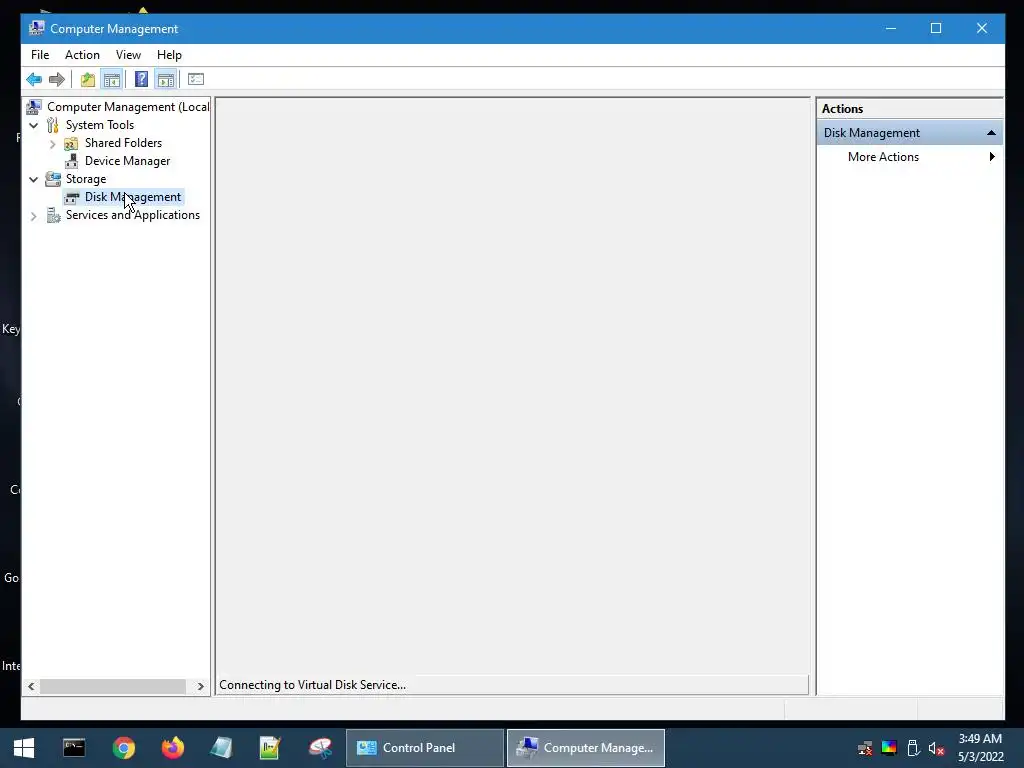This screenshot has height=768, width=1024.
Task: Open the Help menu
Action: (169, 55)
